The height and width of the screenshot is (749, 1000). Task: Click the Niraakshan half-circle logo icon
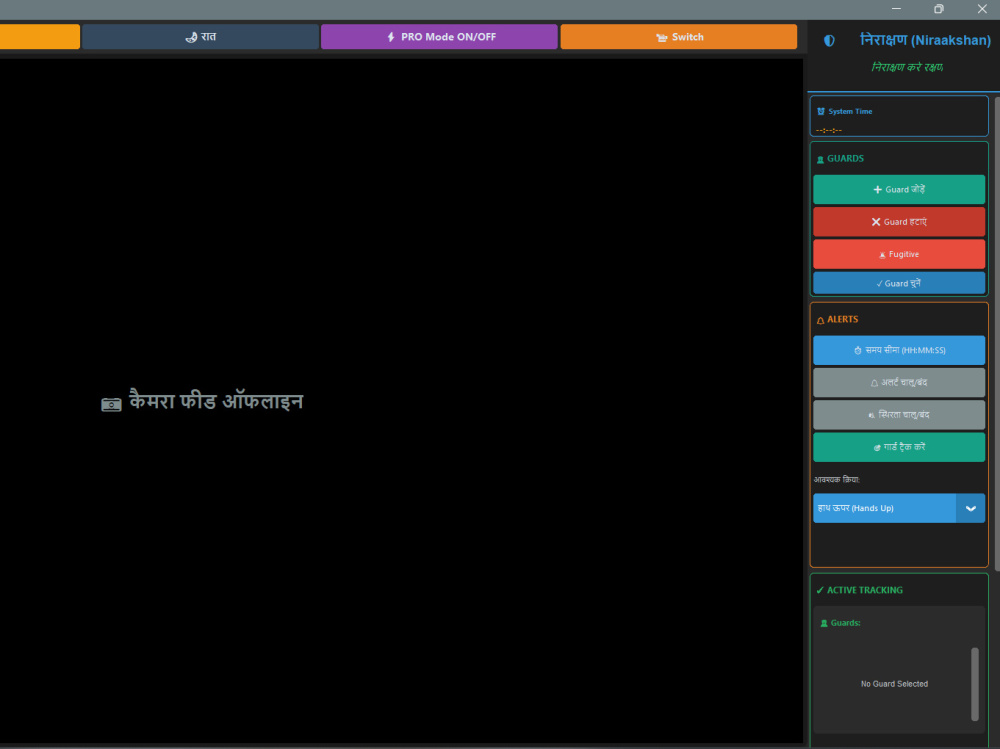[829, 41]
